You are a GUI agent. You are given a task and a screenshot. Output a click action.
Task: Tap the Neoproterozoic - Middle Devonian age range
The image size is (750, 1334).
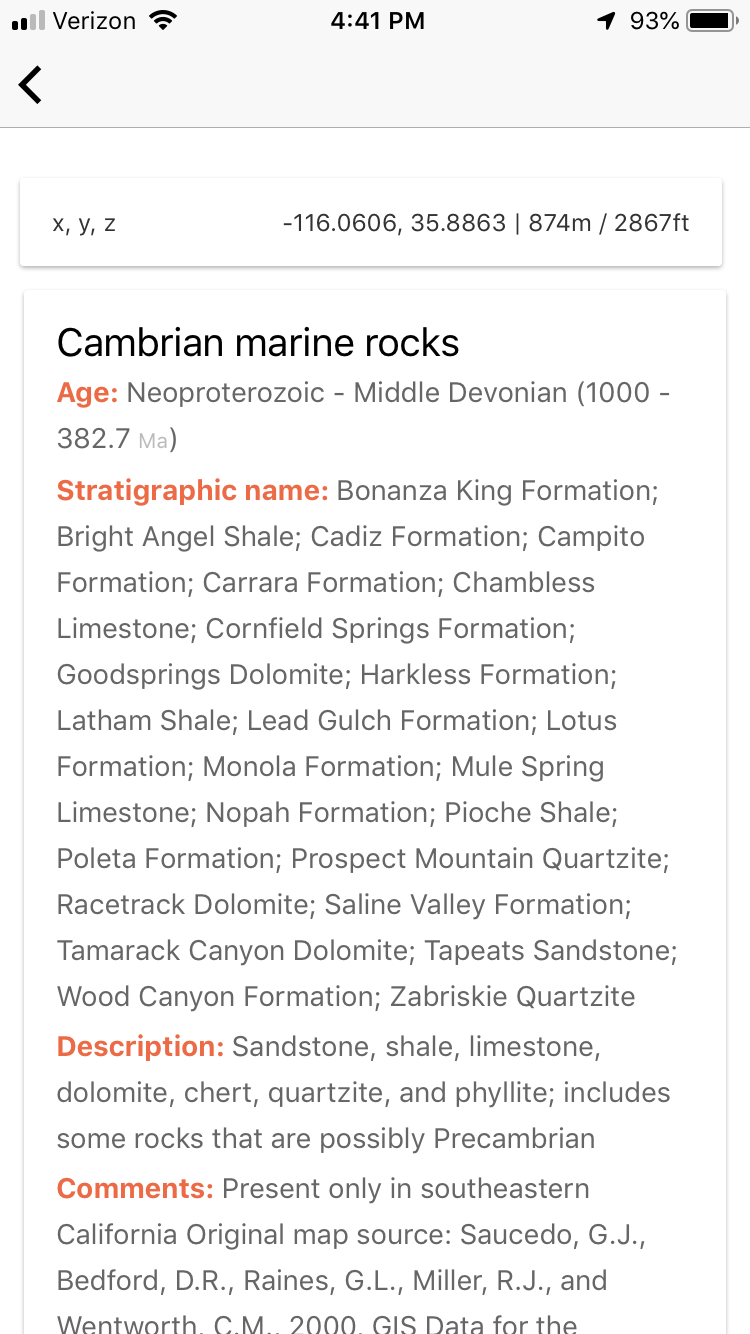(347, 392)
